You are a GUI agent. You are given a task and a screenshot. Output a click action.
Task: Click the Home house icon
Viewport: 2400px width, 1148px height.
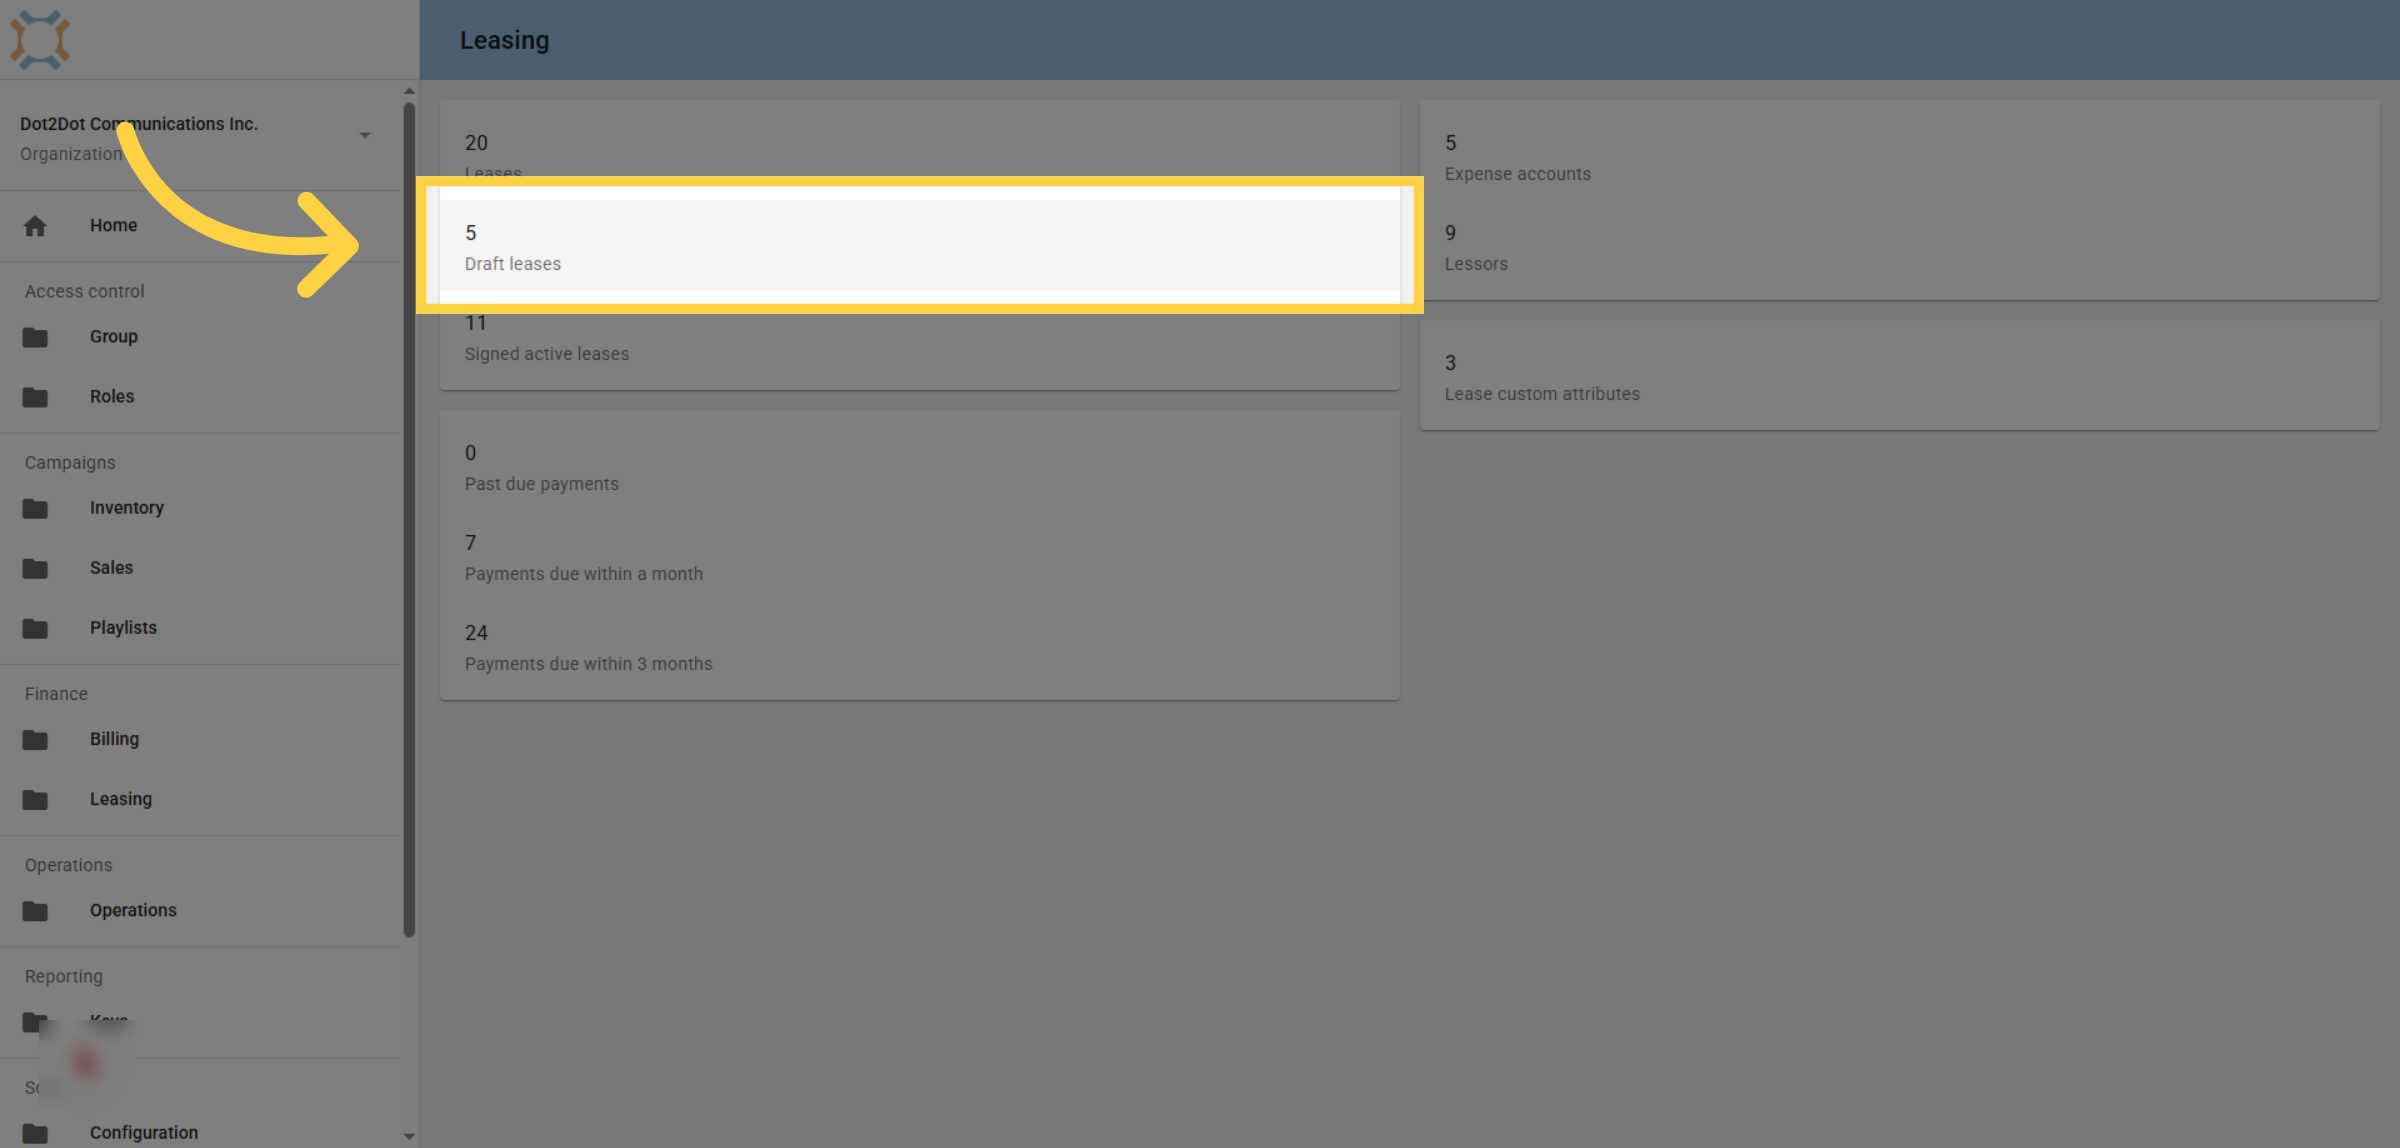[35, 226]
